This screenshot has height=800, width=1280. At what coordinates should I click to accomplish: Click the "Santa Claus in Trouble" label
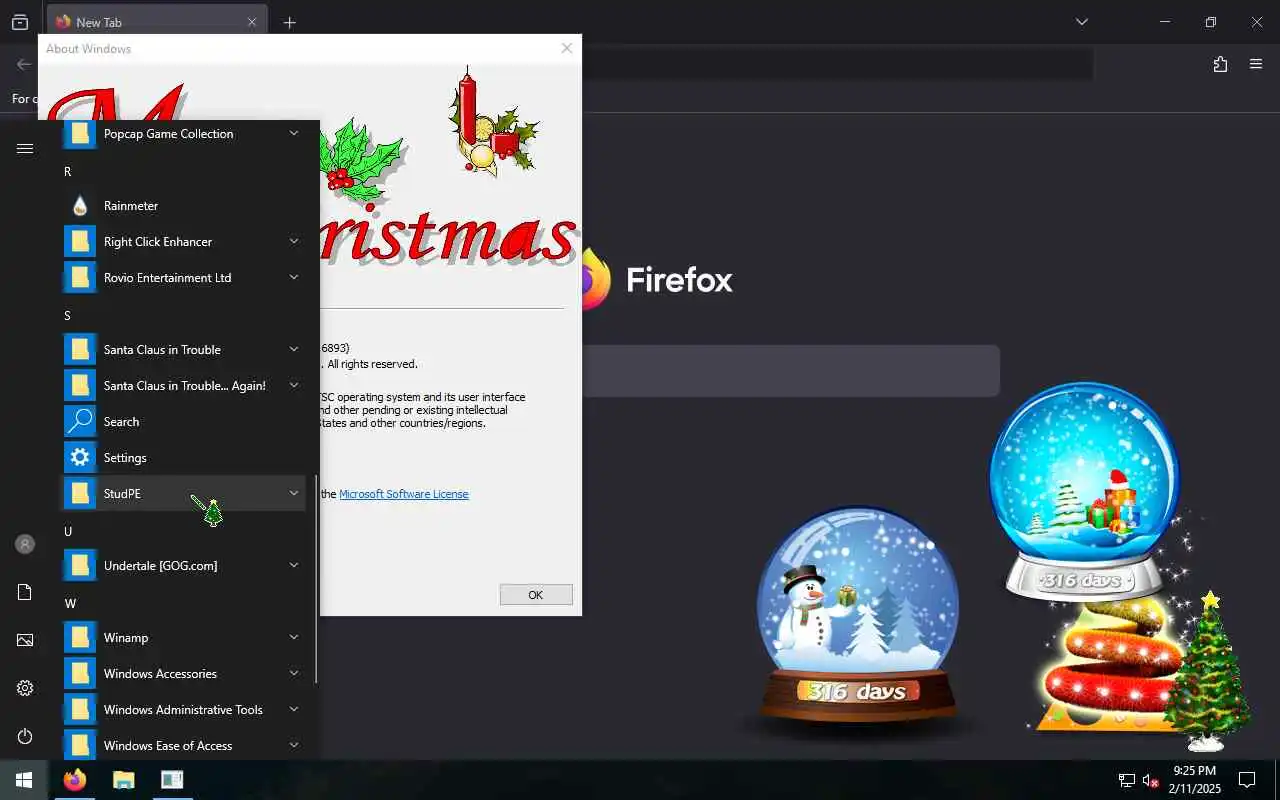coord(162,350)
